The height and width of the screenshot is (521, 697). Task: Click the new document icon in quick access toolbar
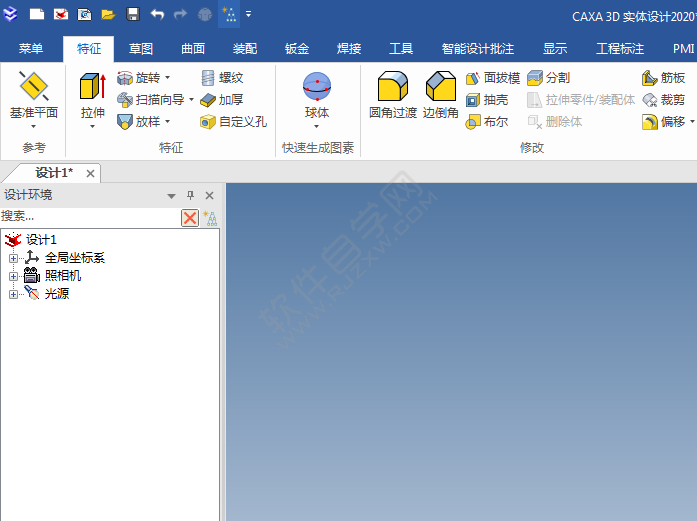click(x=37, y=14)
